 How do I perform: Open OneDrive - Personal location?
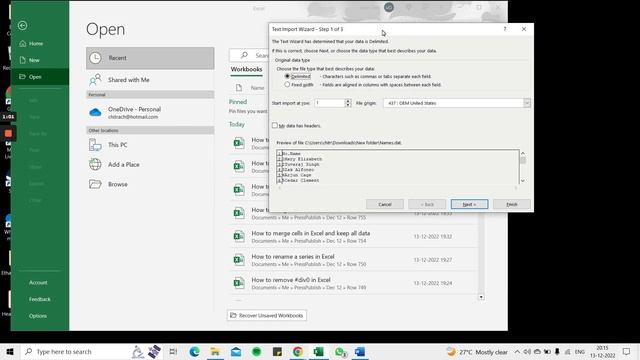tap(150, 113)
